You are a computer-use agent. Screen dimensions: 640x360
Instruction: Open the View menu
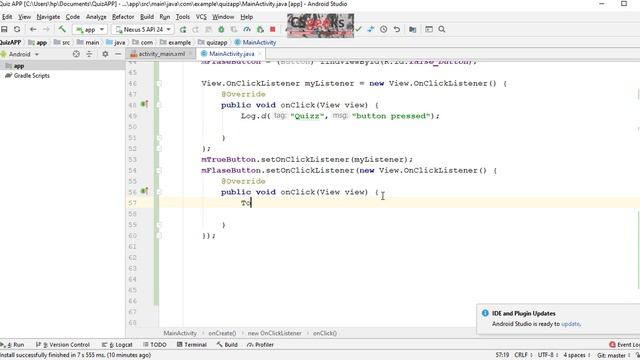pyautogui.click(x=24, y=17)
